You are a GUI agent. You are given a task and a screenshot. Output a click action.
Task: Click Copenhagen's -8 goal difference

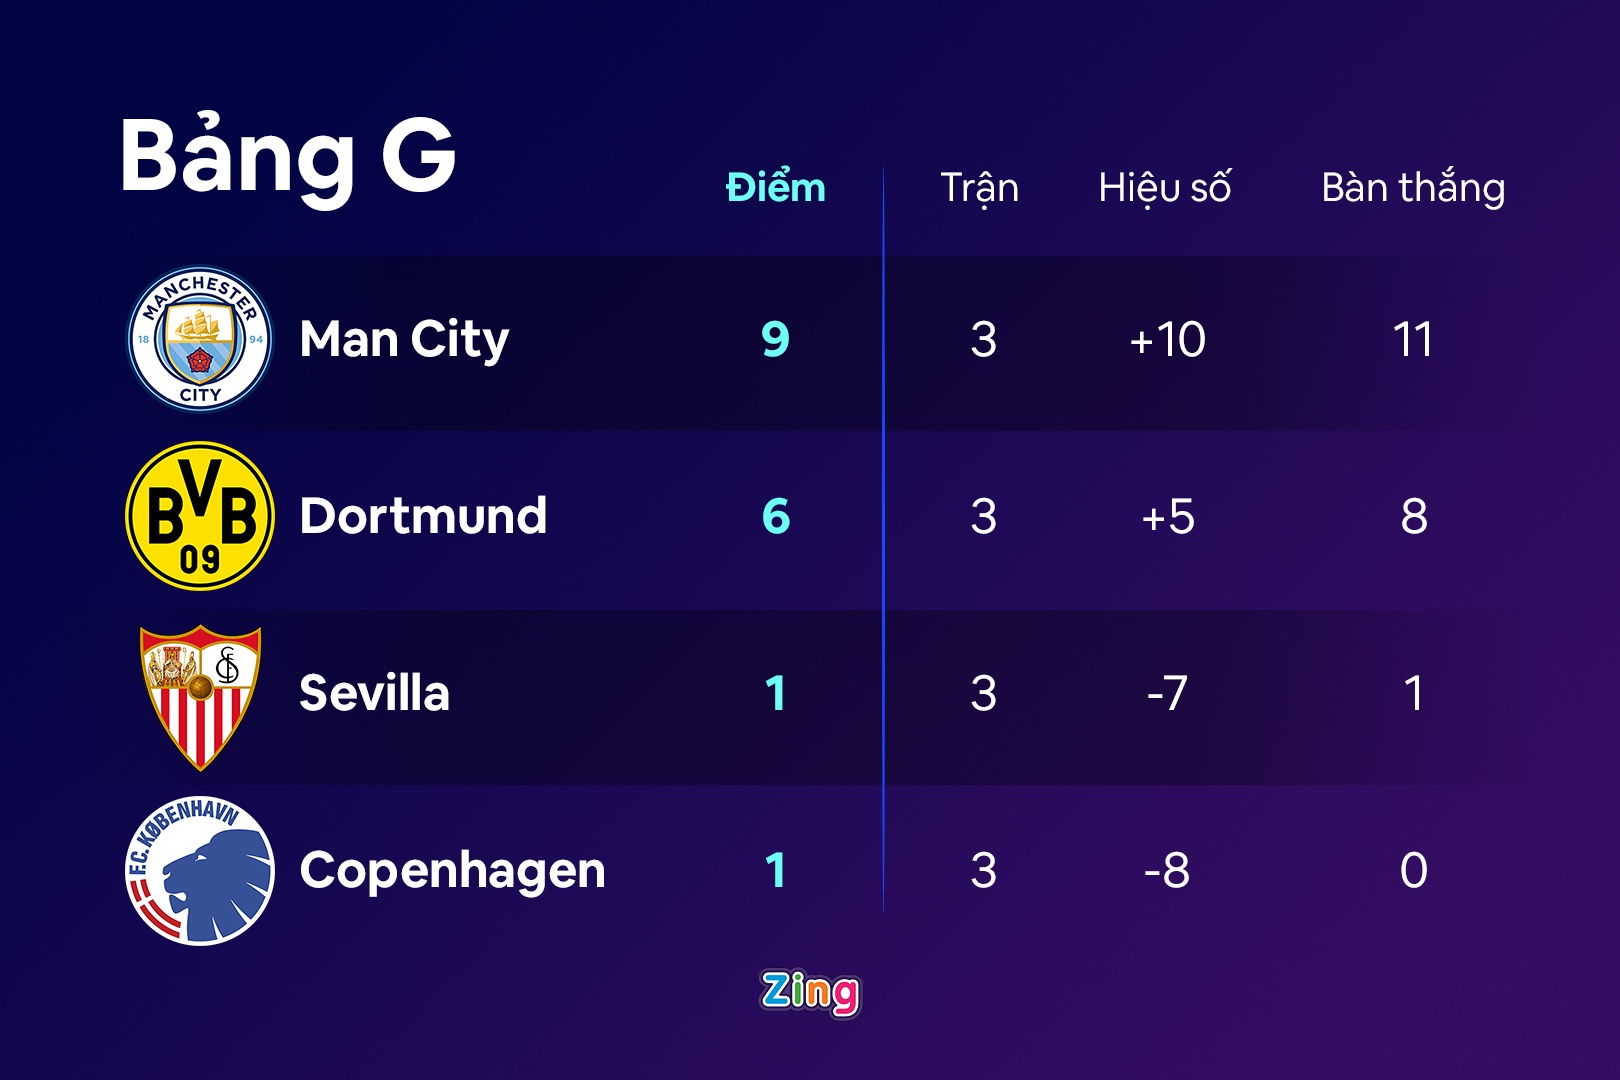(x=1167, y=870)
